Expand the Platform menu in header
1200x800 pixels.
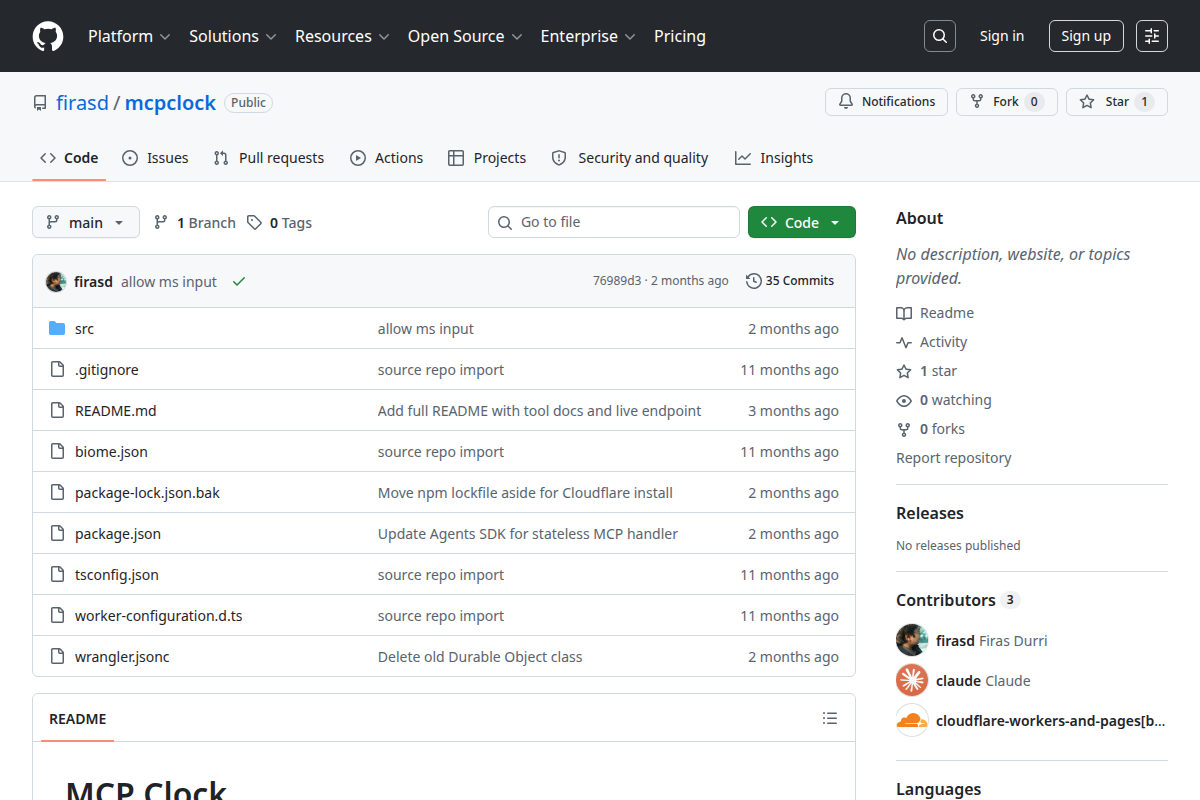coord(129,36)
